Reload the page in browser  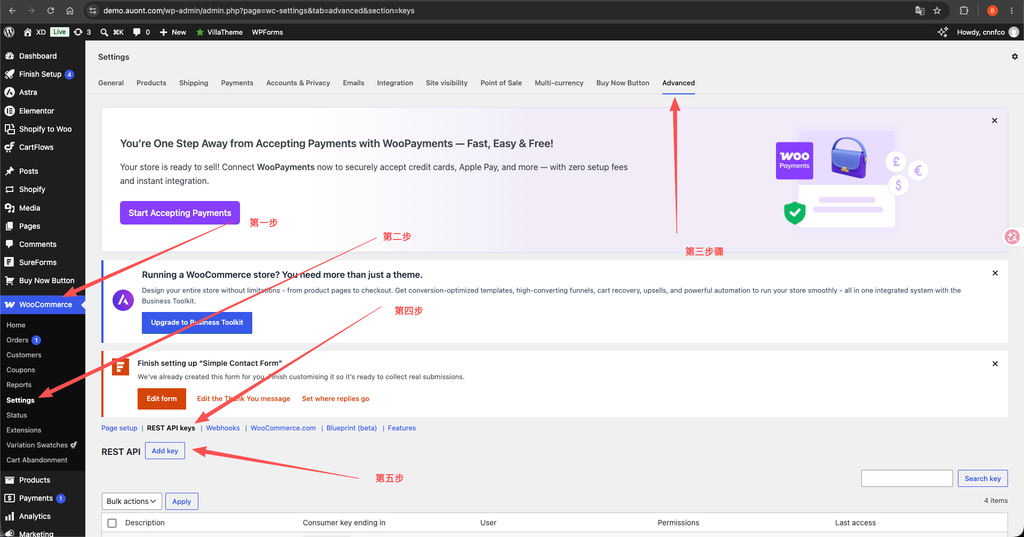pyautogui.click(x=50, y=10)
